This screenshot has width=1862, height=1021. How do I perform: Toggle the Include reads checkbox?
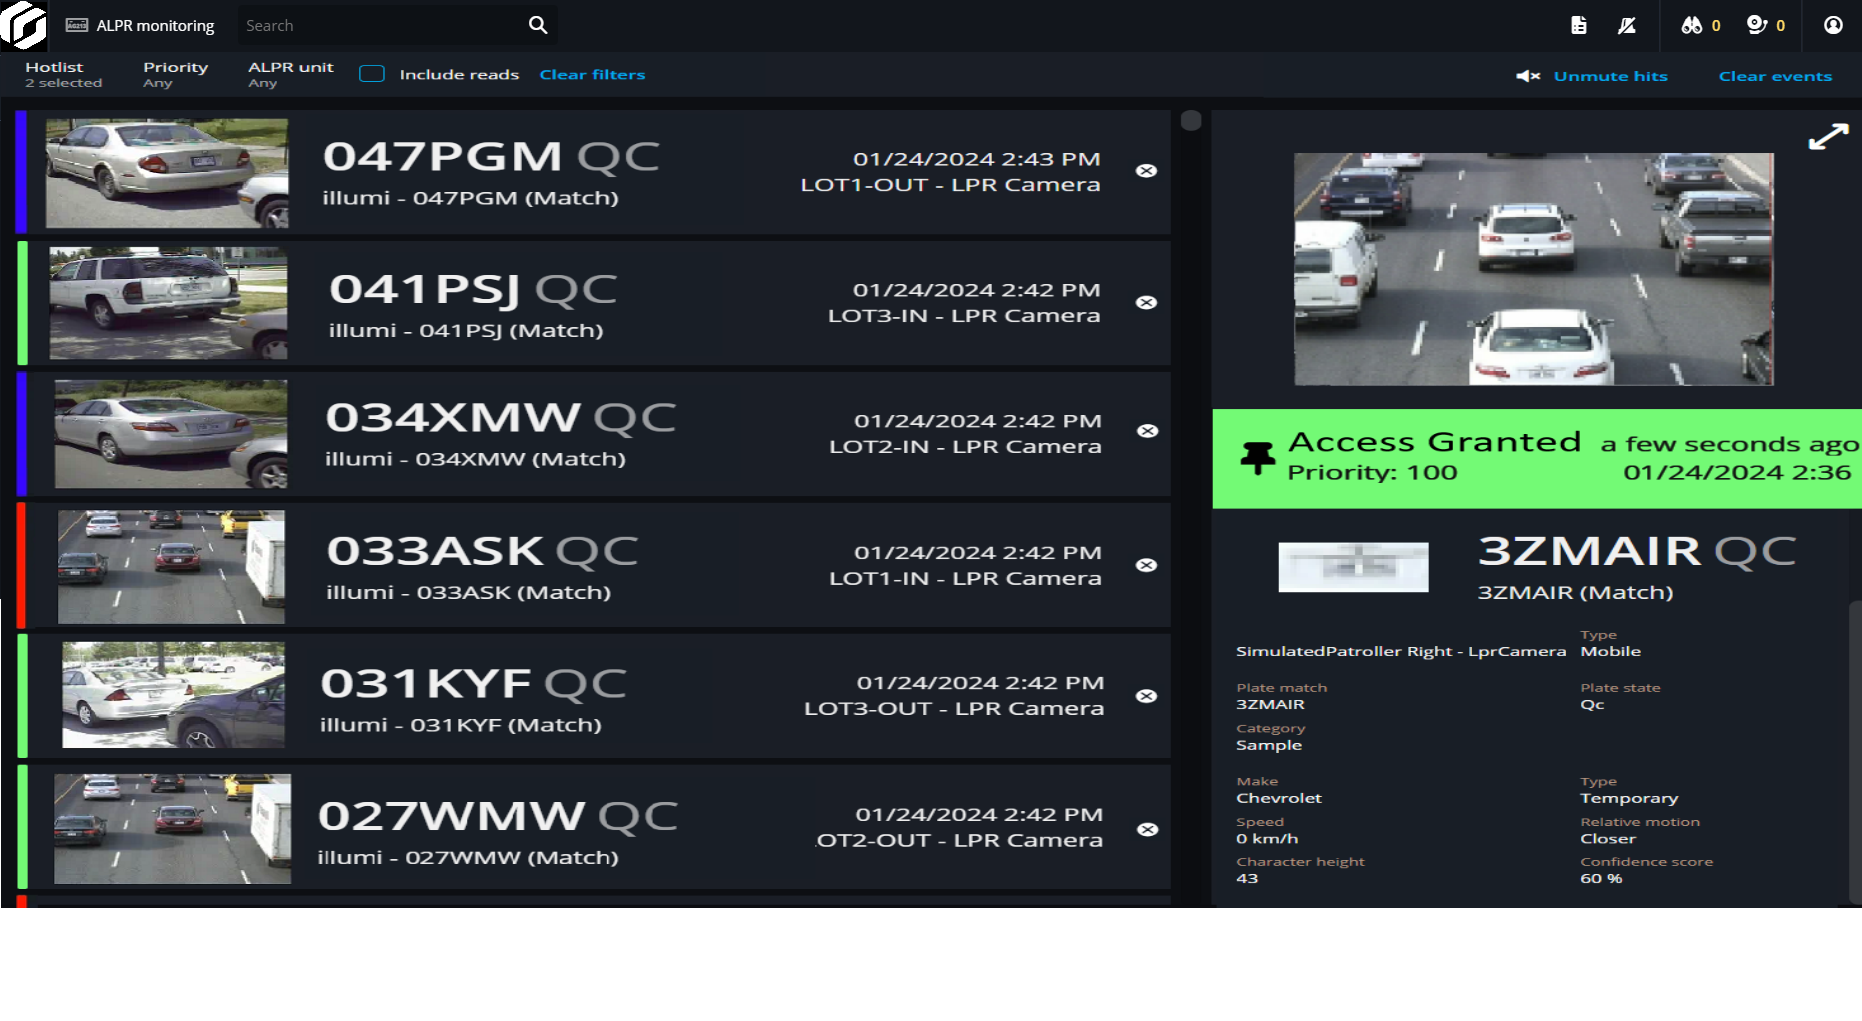[x=372, y=74]
